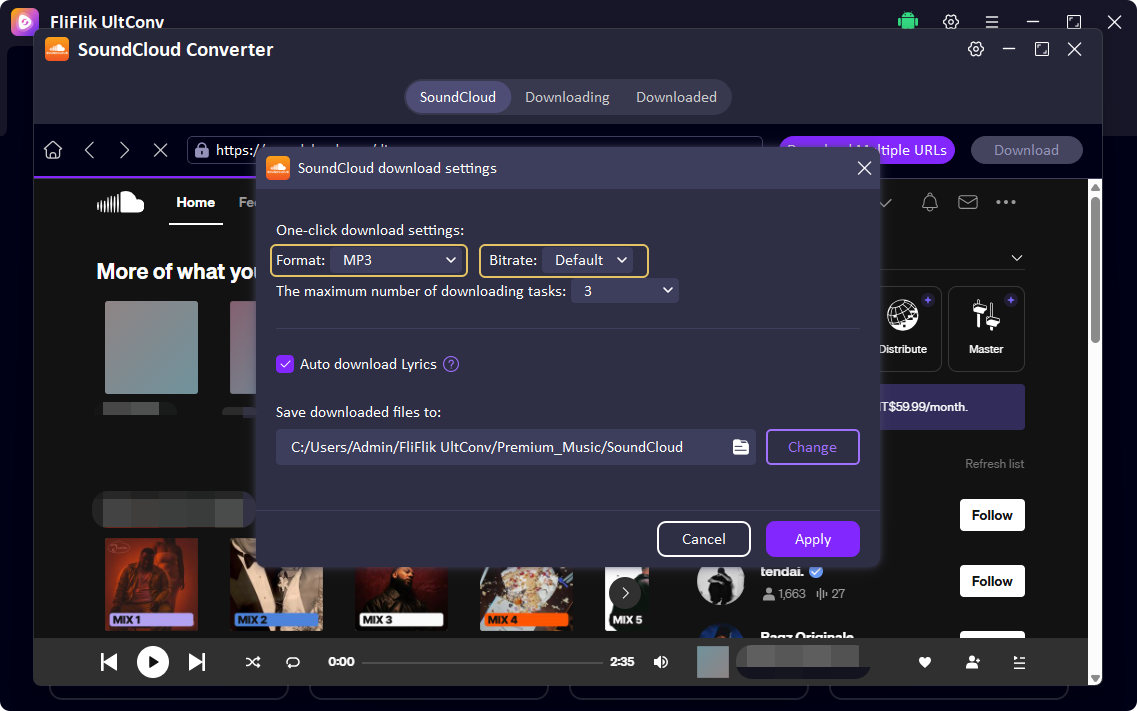This screenshot has height=711, width=1137.
Task: Open FliFlik UltConv settings gear in top bar
Action: click(951, 22)
